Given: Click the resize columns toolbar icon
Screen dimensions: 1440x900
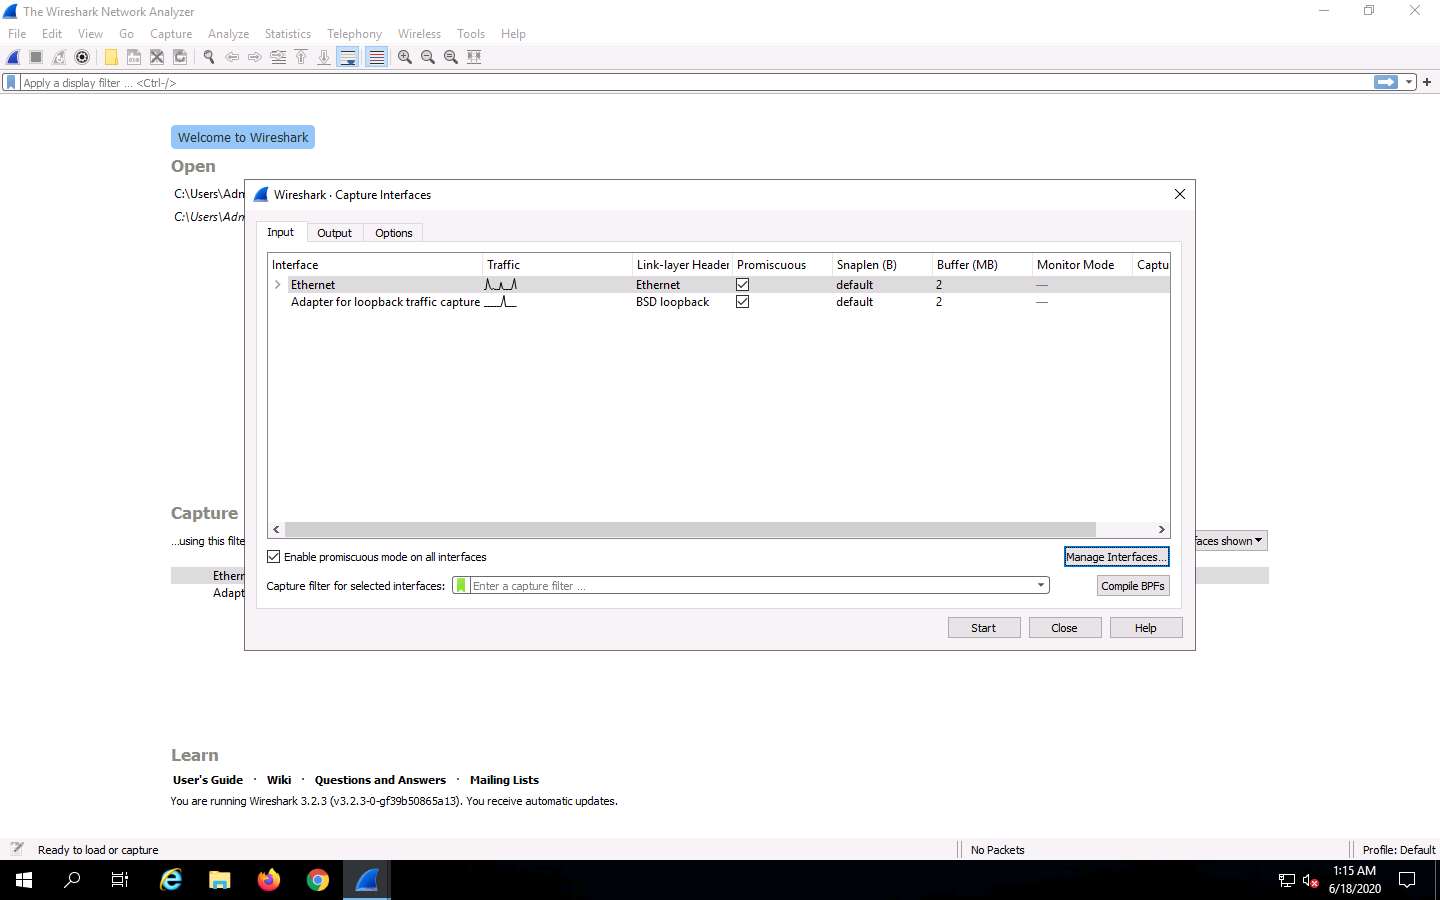Looking at the screenshot, I should click(x=474, y=57).
